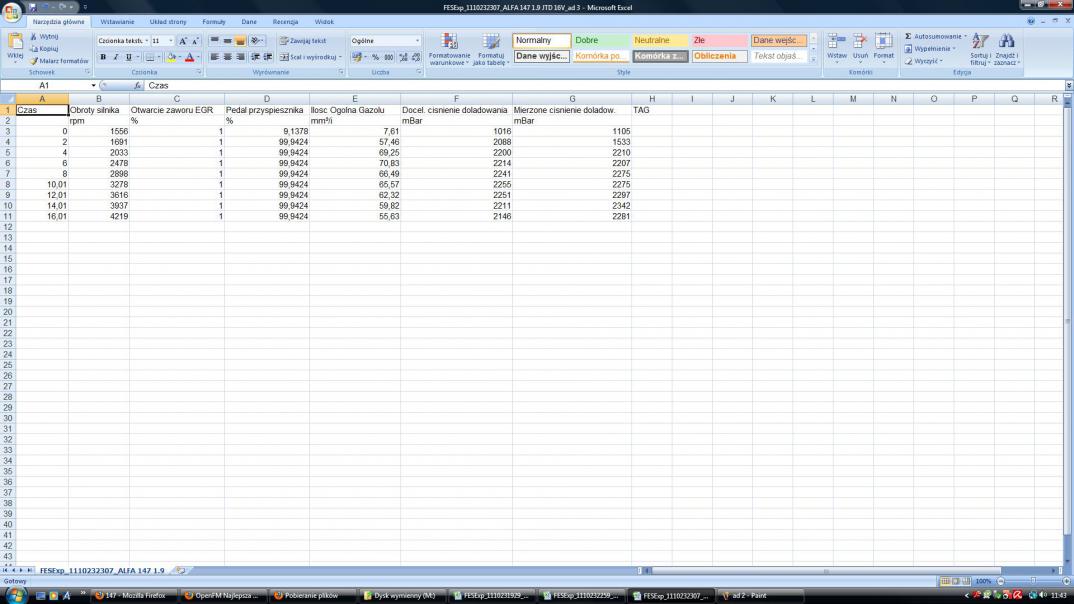
Task: Switch to Mozilla Firefox 147 taskbar window
Action: click(133, 596)
